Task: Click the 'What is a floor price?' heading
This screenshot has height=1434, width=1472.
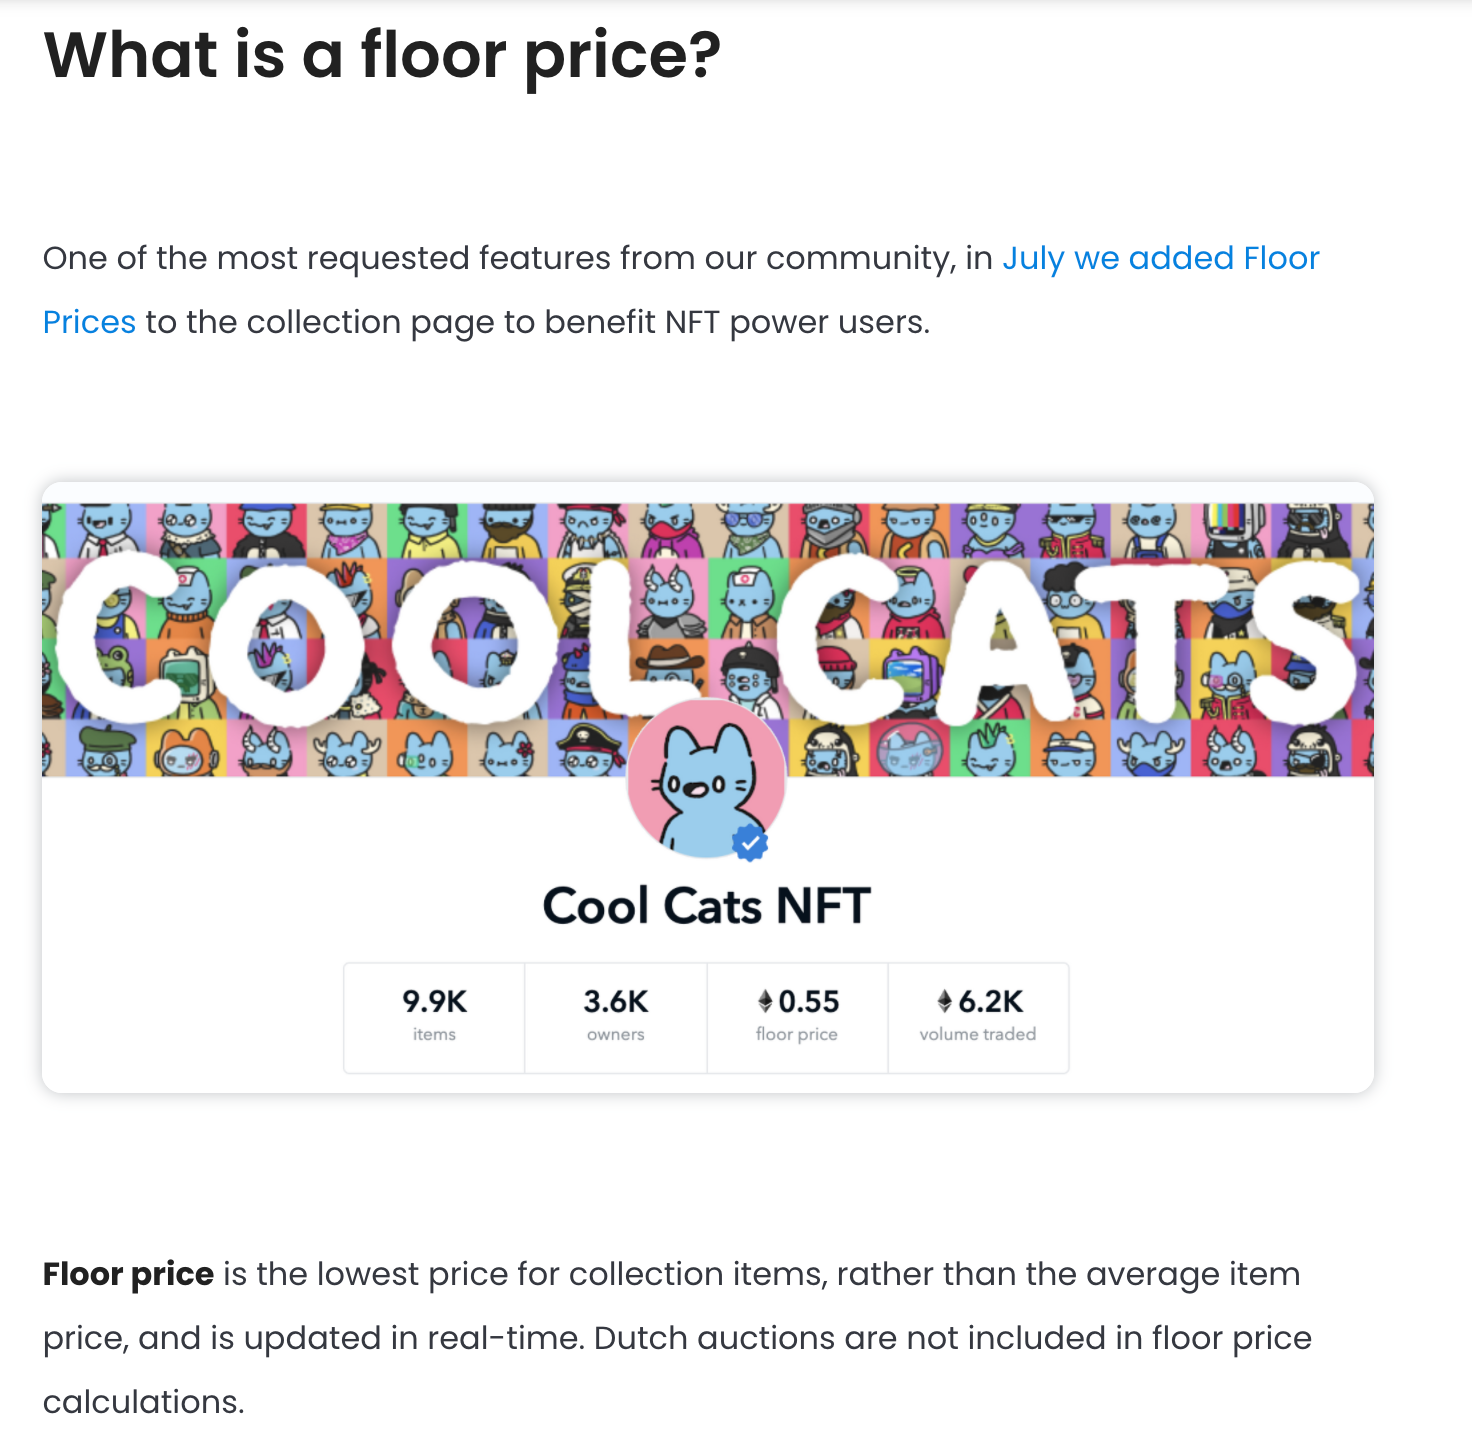Action: (x=382, y=56)
